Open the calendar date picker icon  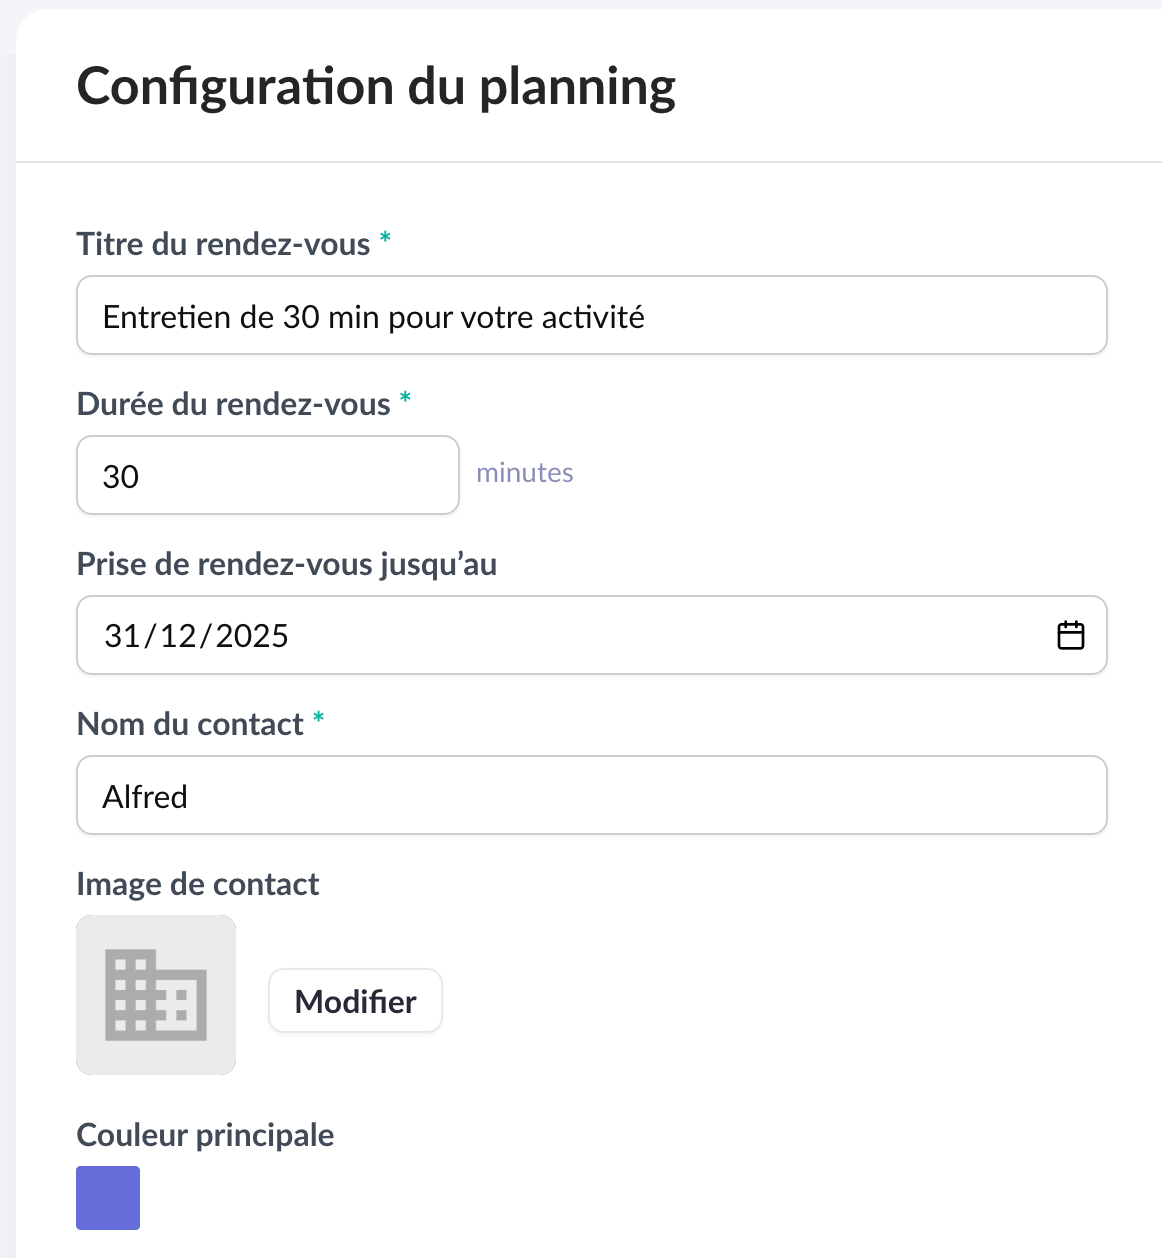coord(1070,635)
